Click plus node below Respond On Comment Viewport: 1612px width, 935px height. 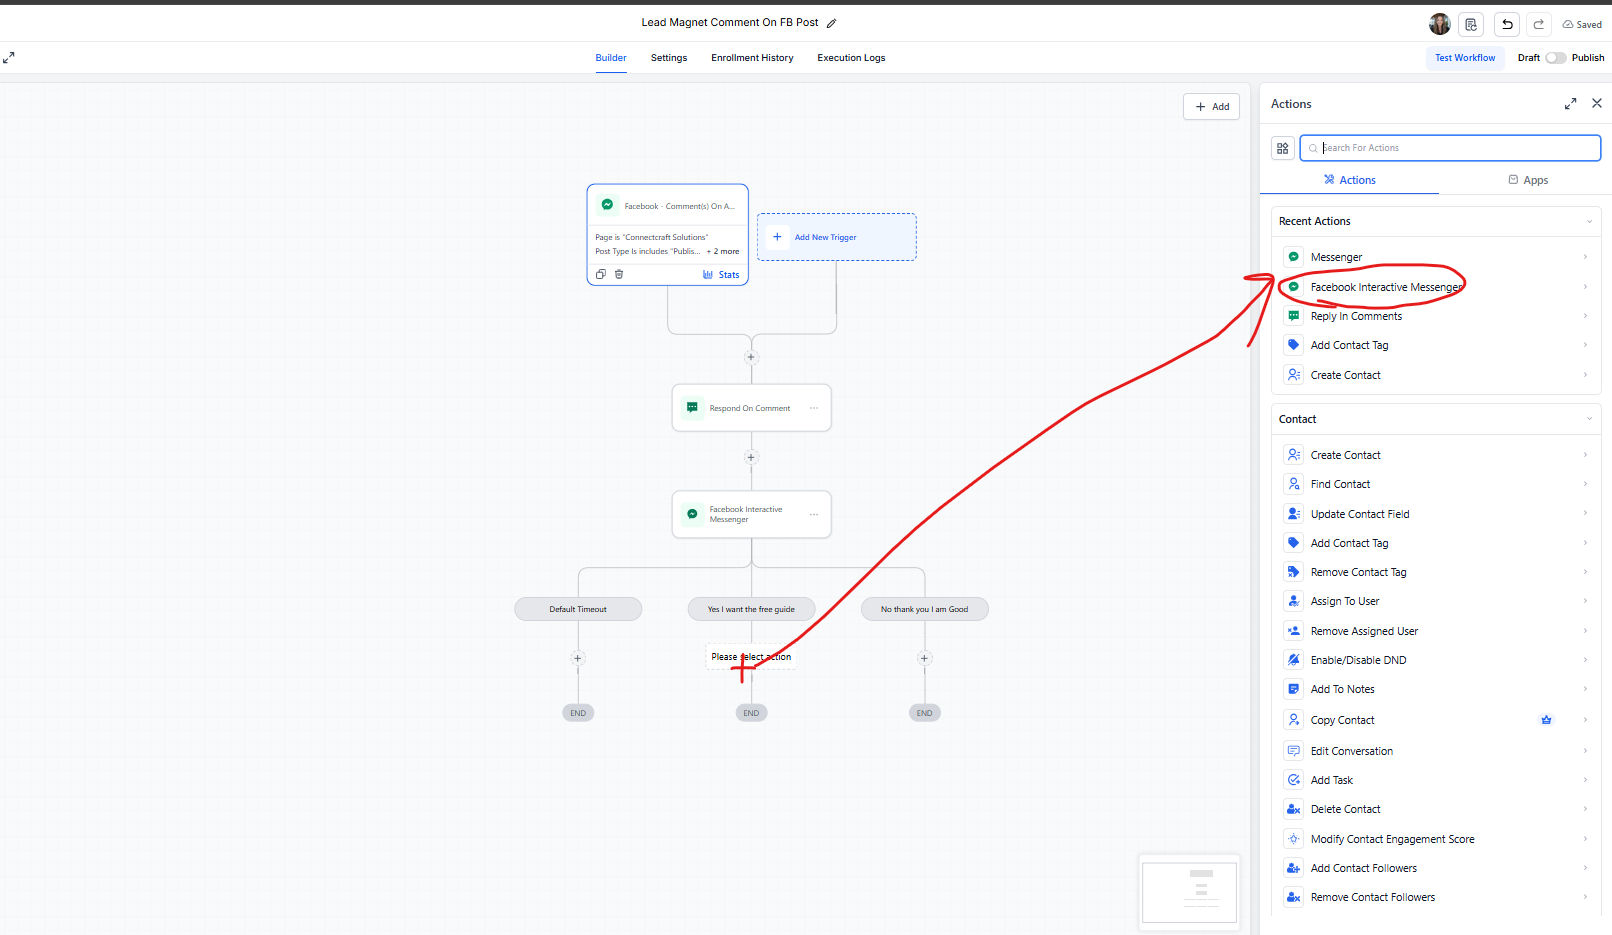pos(751,457)
